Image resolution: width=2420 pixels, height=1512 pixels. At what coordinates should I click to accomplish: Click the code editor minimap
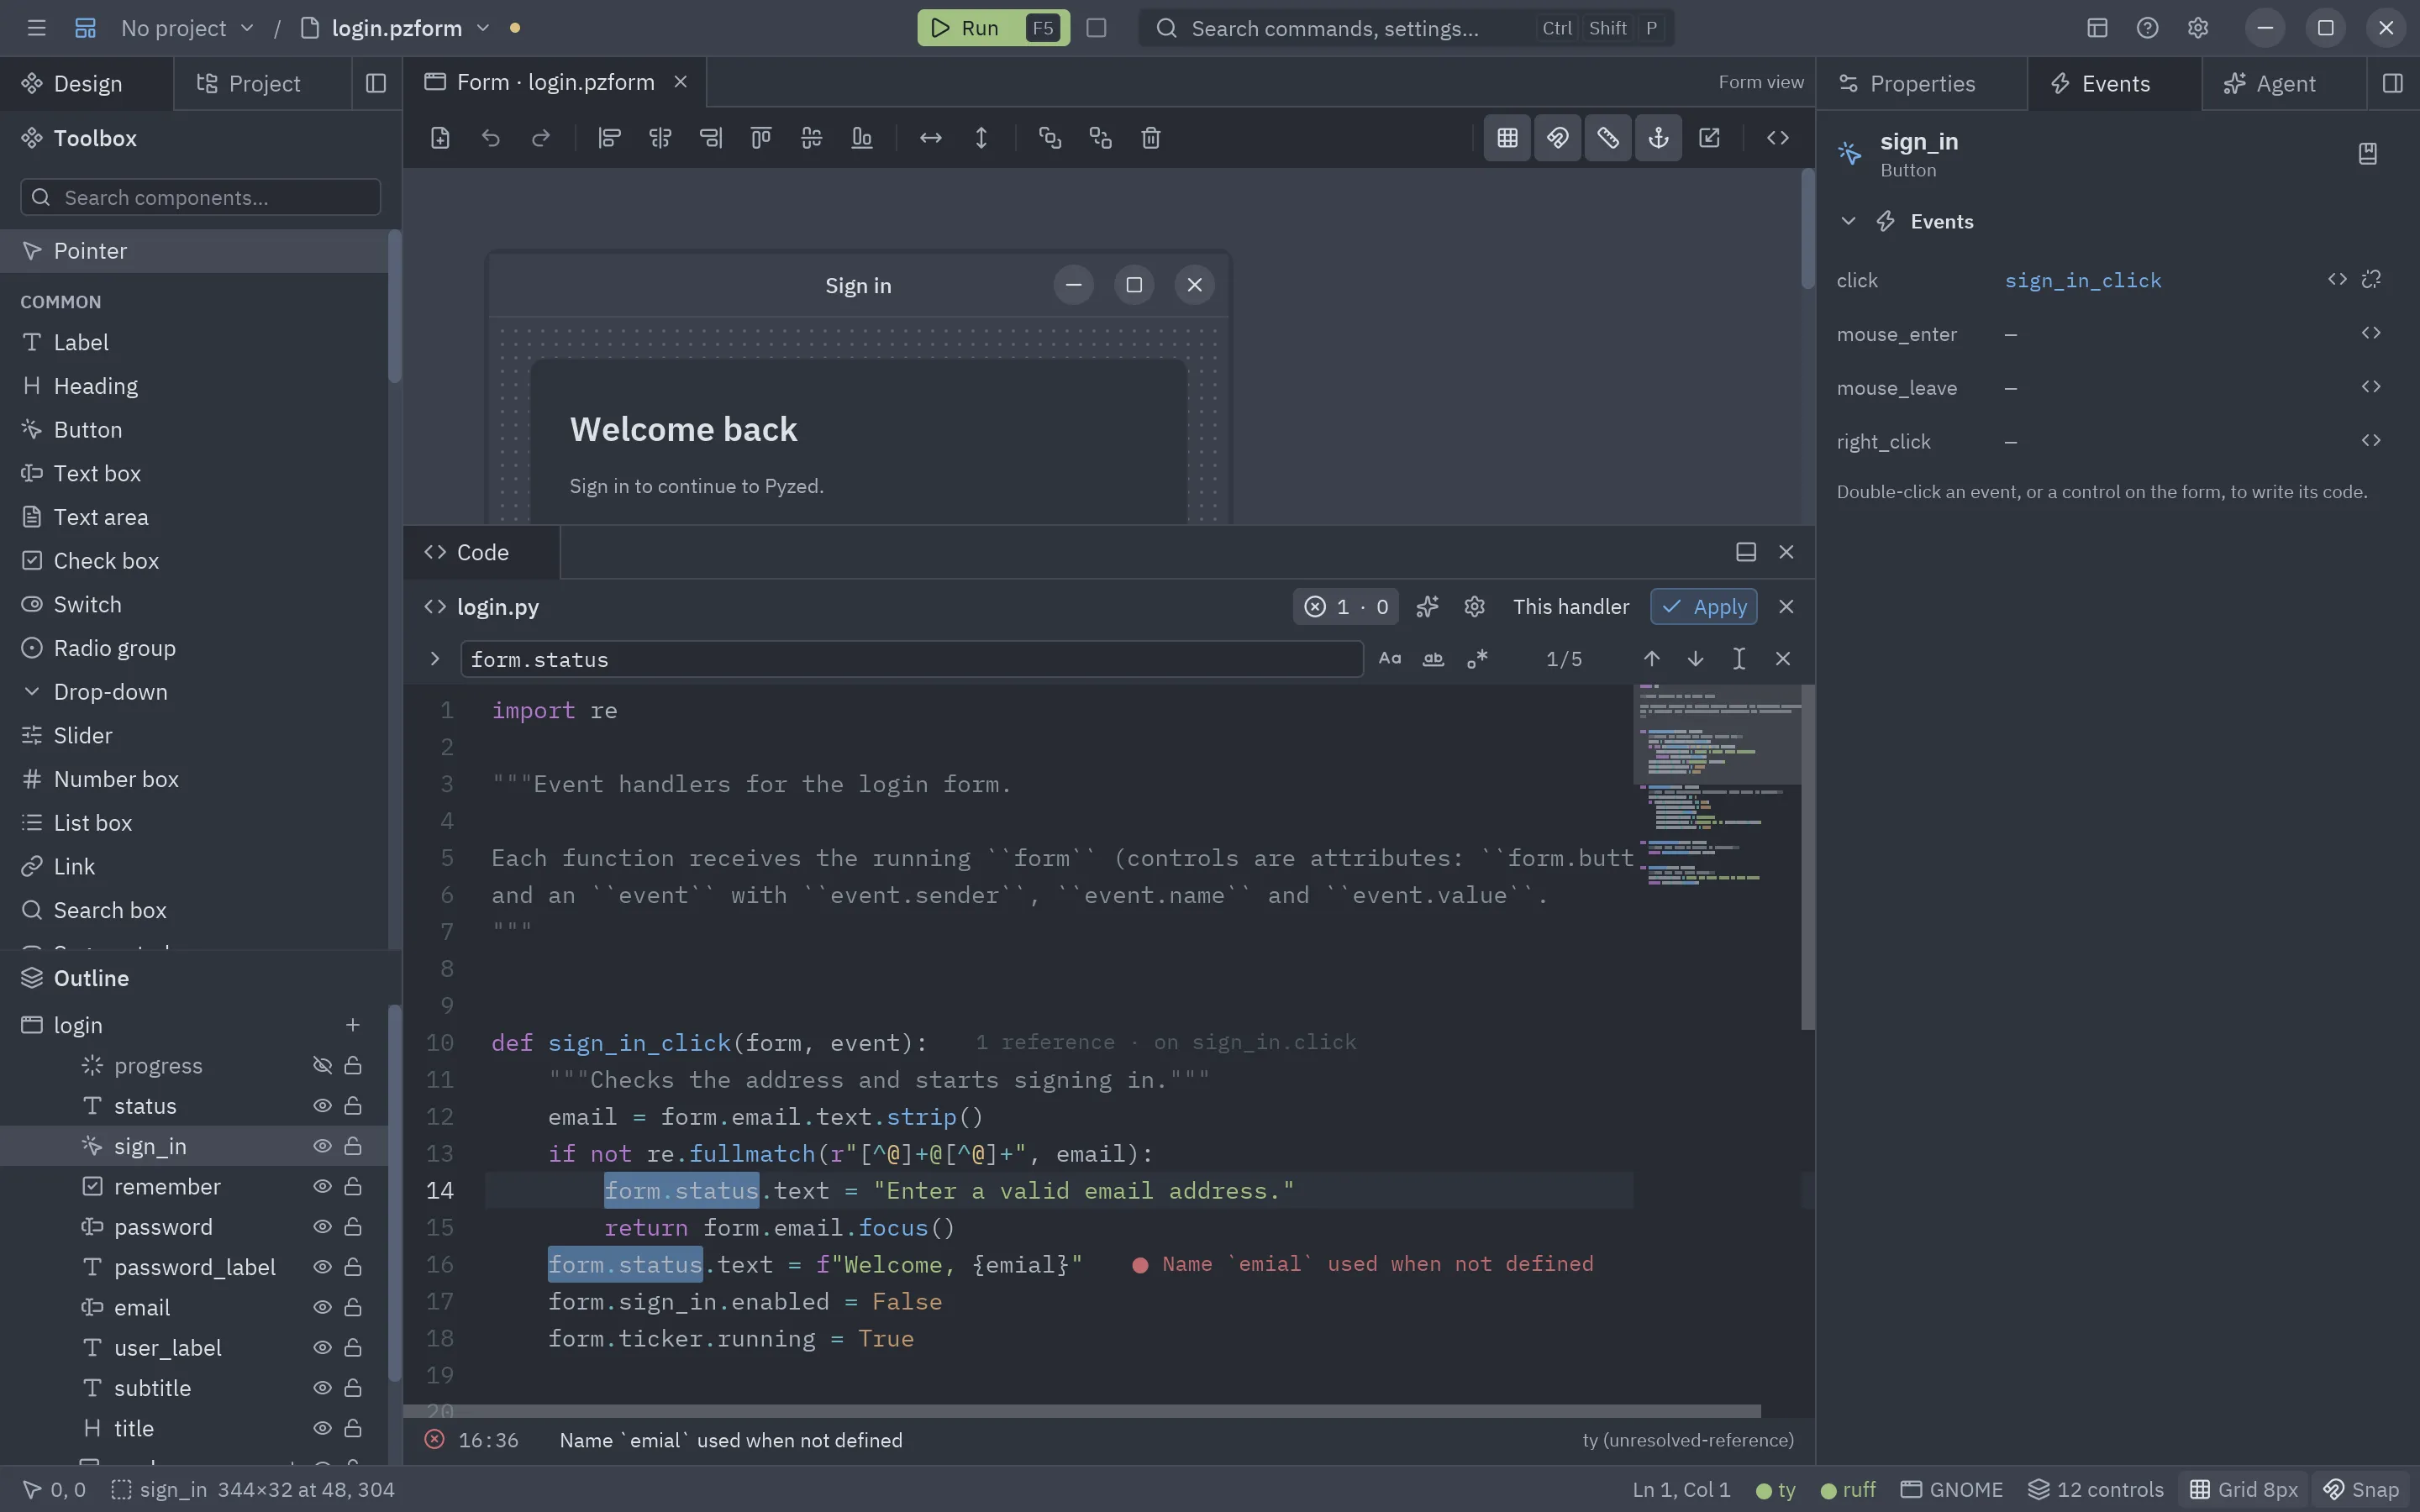coord(1717,1044)
